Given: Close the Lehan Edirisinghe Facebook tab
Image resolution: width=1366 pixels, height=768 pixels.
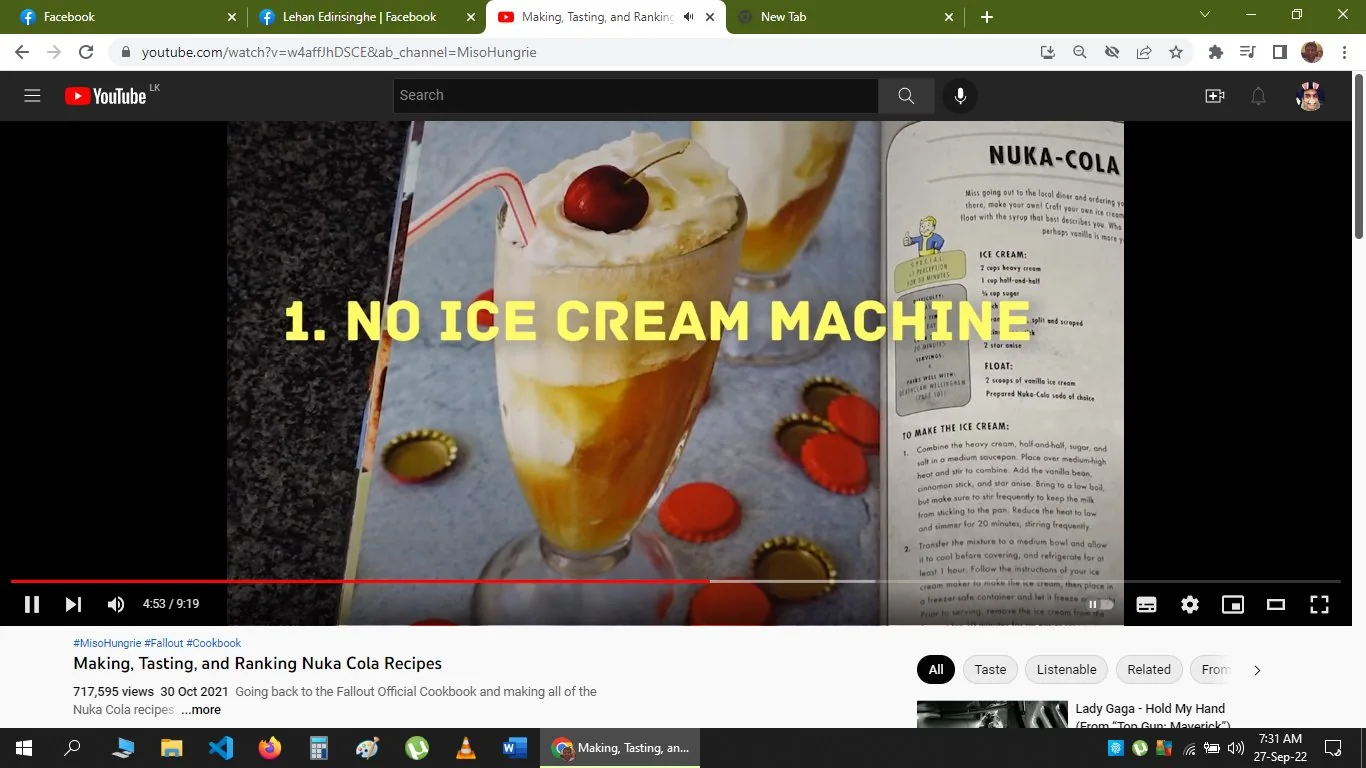Looking at the screenshot, I should (470, 17).
